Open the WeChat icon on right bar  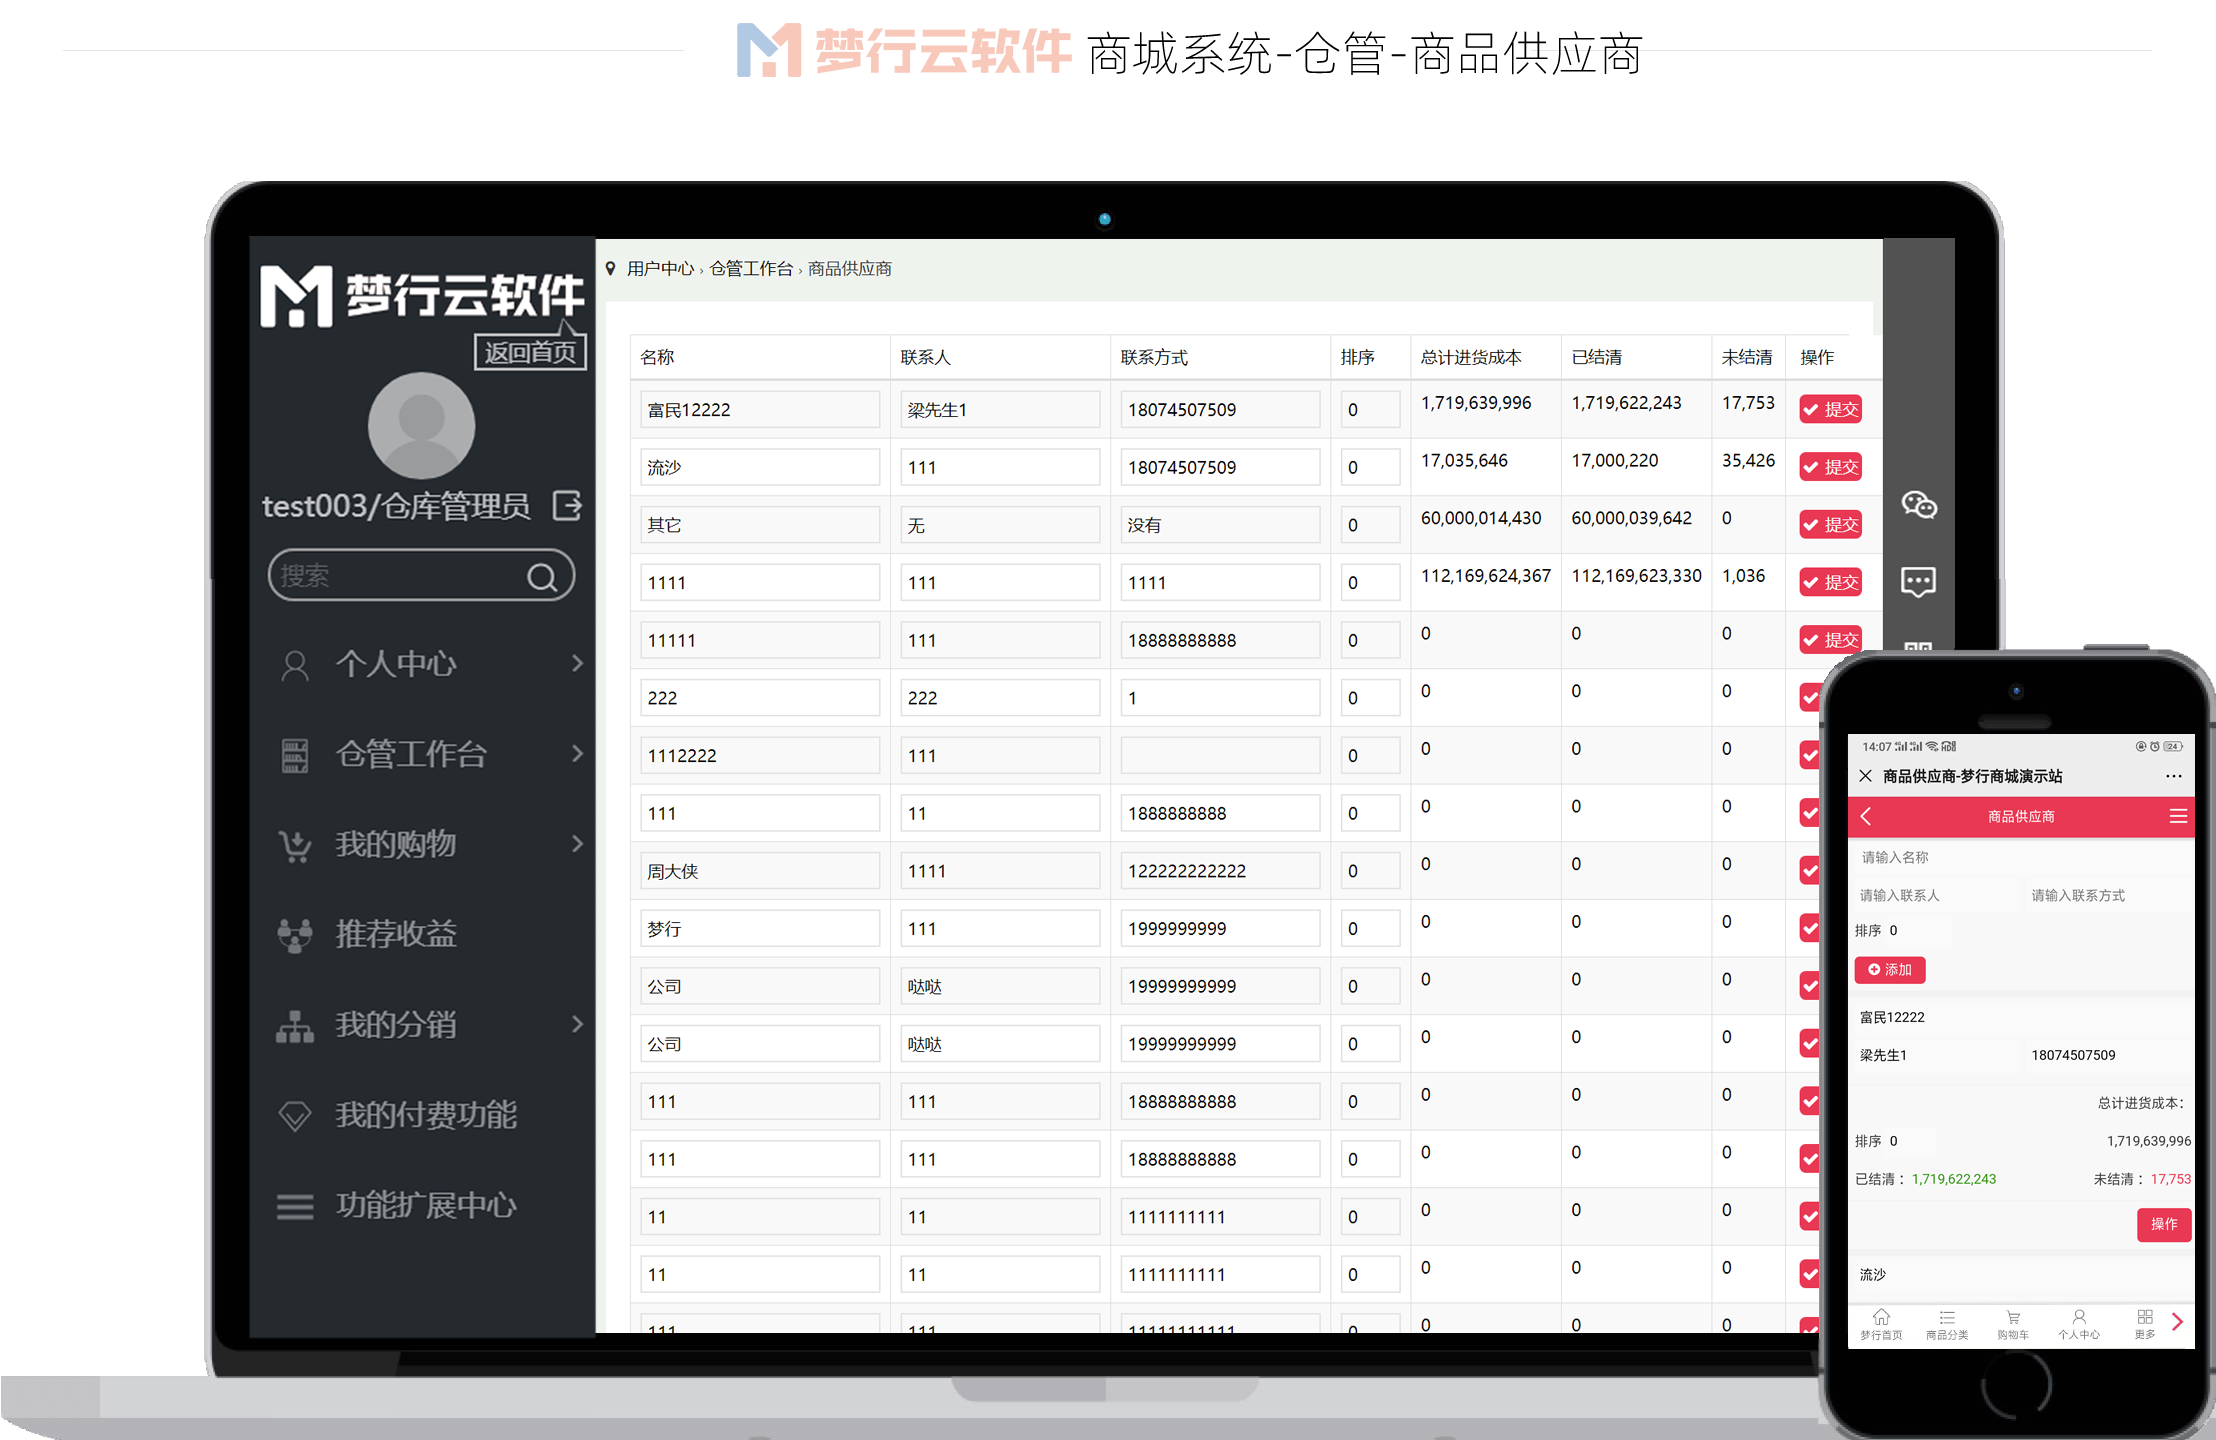pos(1919,505)
